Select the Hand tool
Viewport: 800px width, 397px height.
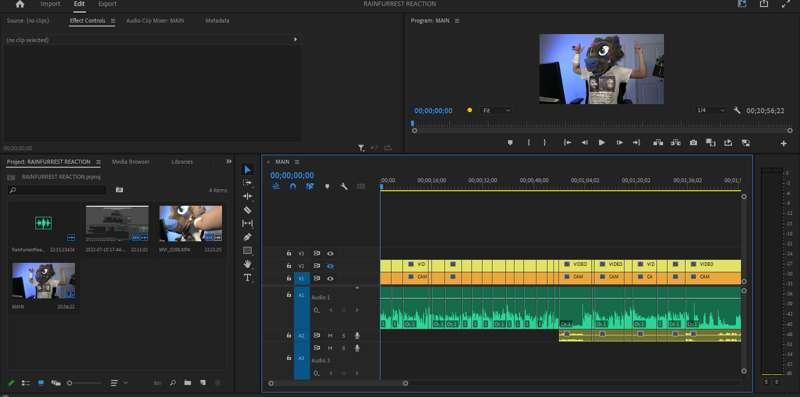point(247,264)
